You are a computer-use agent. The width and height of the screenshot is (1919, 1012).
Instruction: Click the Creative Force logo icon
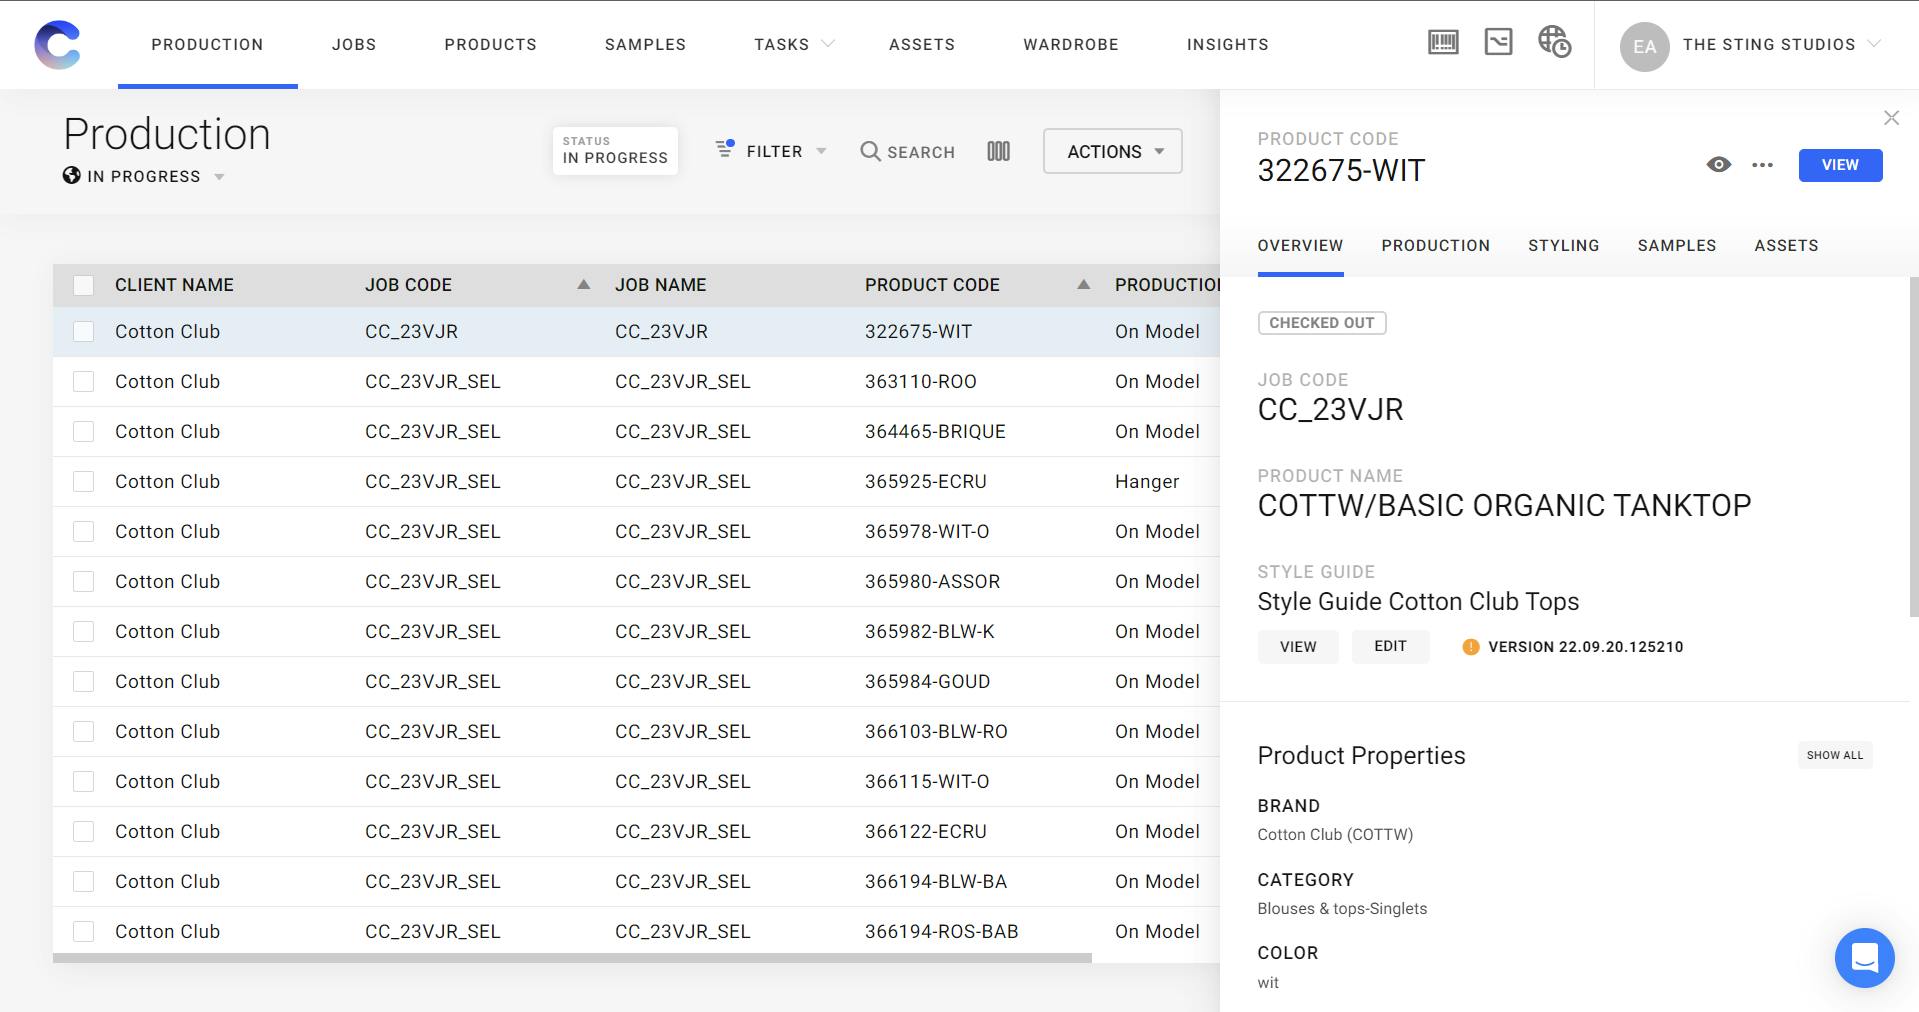57,45
